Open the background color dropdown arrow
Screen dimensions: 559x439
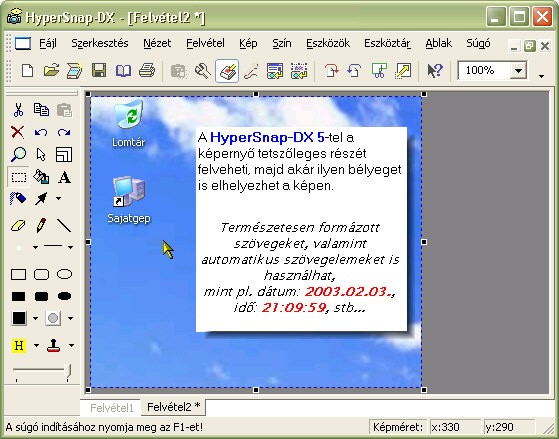pos(70,318)
